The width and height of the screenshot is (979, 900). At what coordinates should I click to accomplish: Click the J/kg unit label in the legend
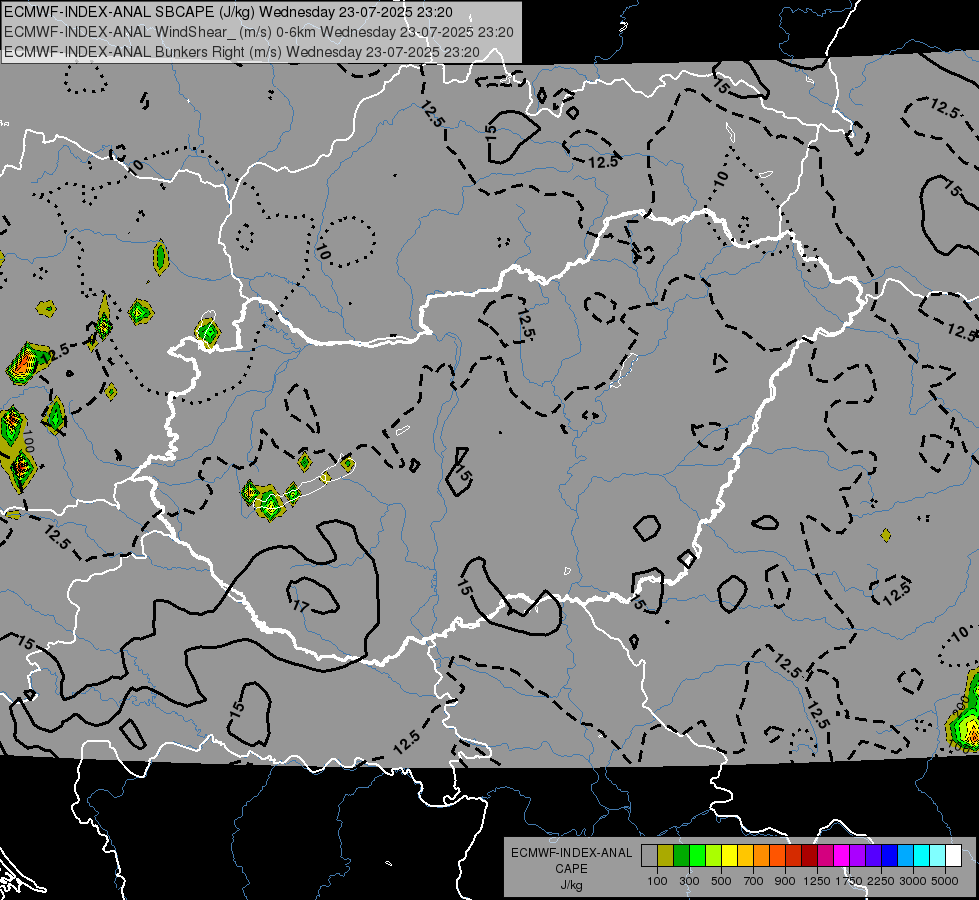click(571, 886)
